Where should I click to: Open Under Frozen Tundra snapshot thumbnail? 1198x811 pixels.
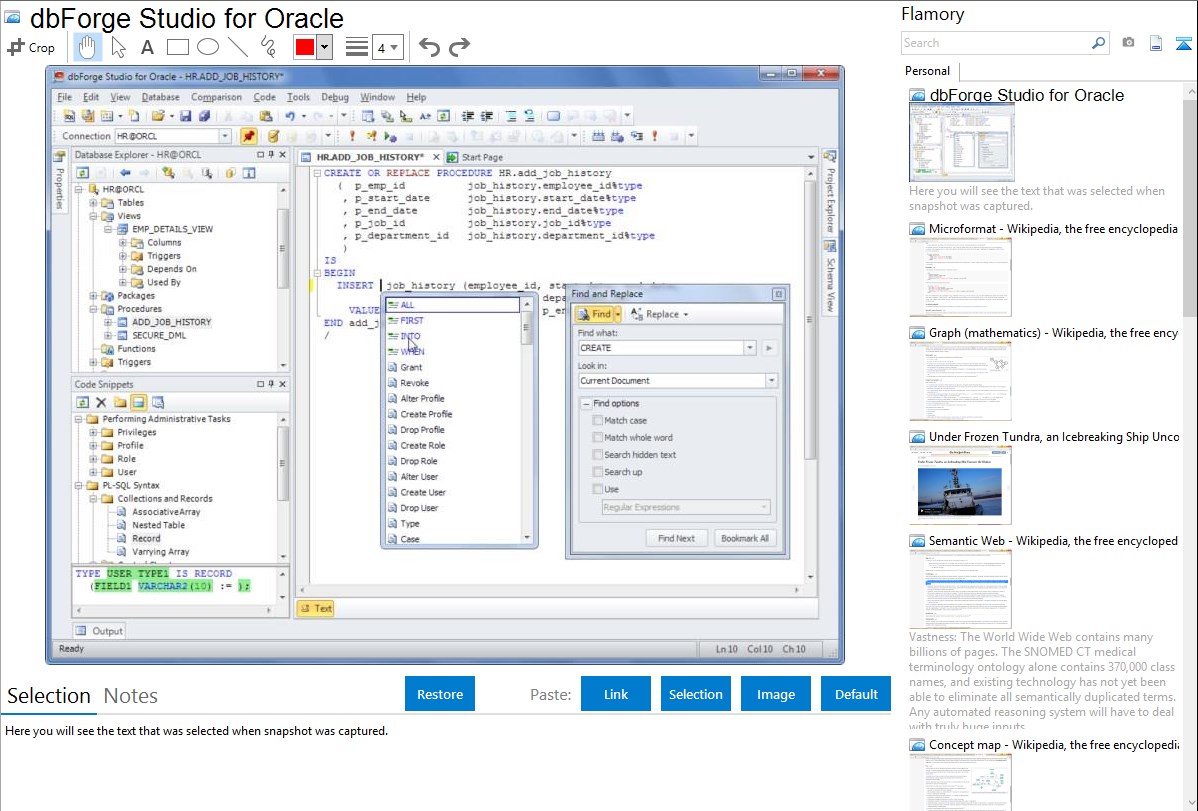point(960,485)
